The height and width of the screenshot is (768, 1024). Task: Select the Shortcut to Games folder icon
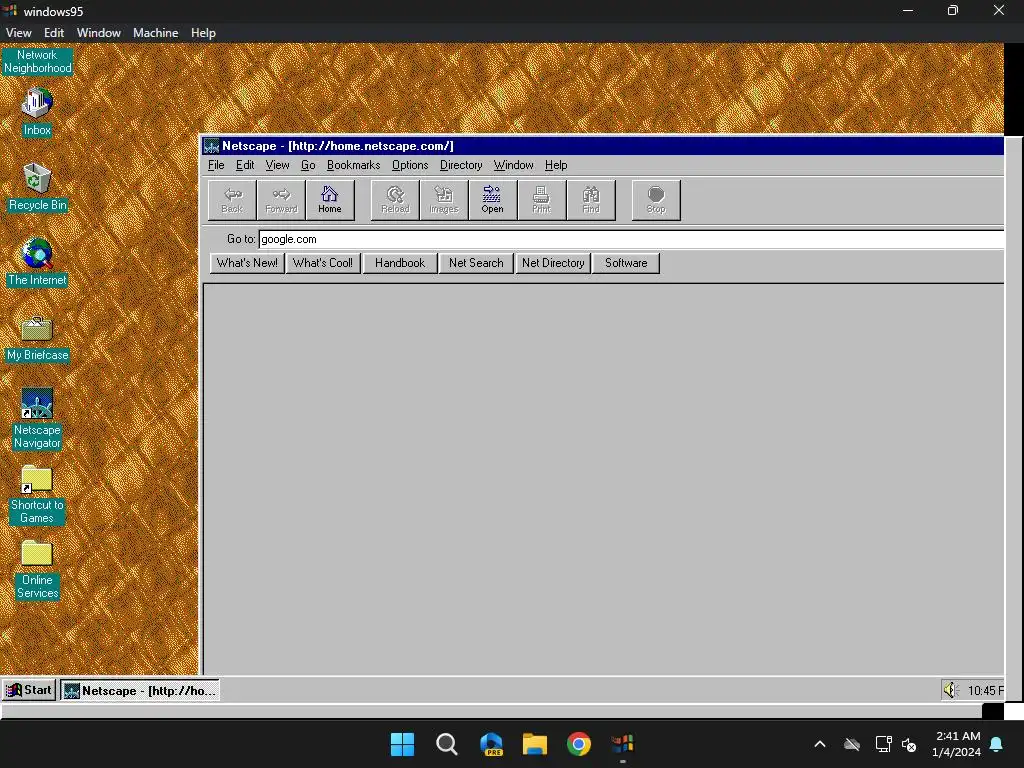click(x=37, y=494)
